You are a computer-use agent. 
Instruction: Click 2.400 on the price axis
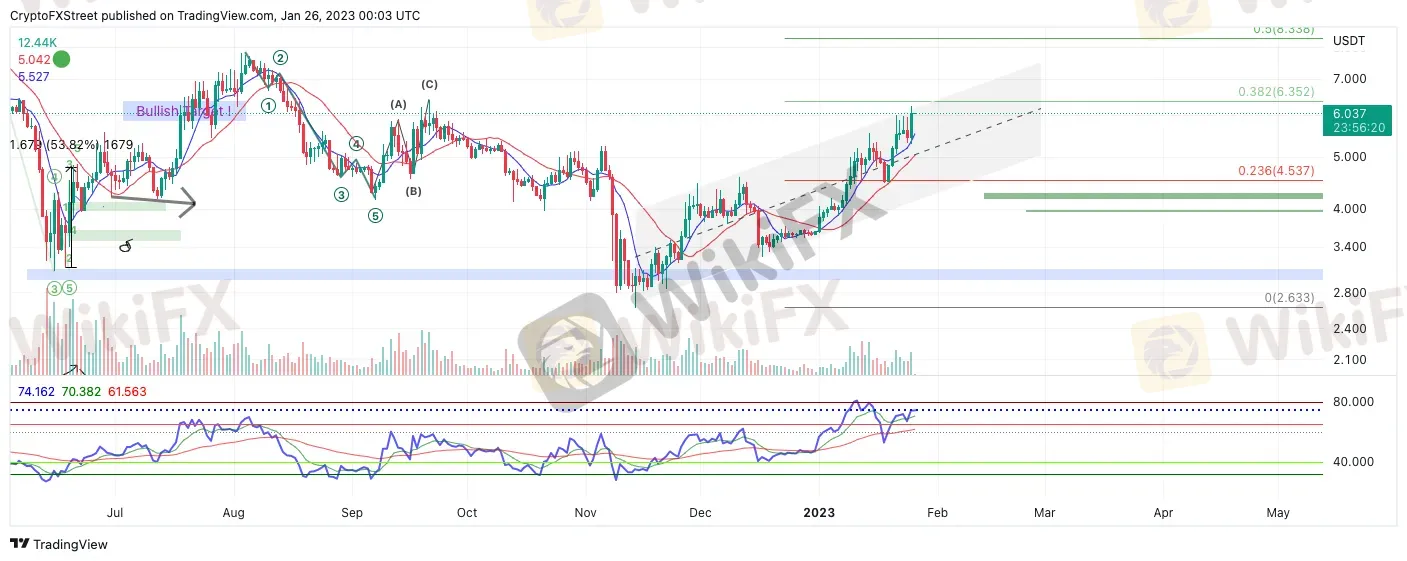[x=1349, y=329]
